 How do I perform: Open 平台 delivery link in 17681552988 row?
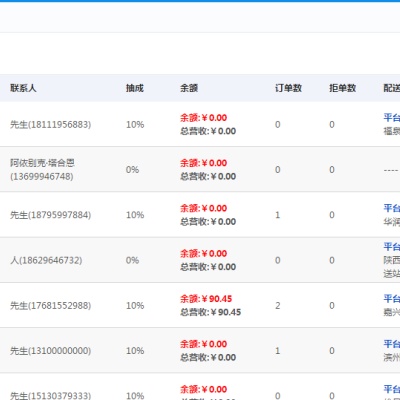(392, 298)
